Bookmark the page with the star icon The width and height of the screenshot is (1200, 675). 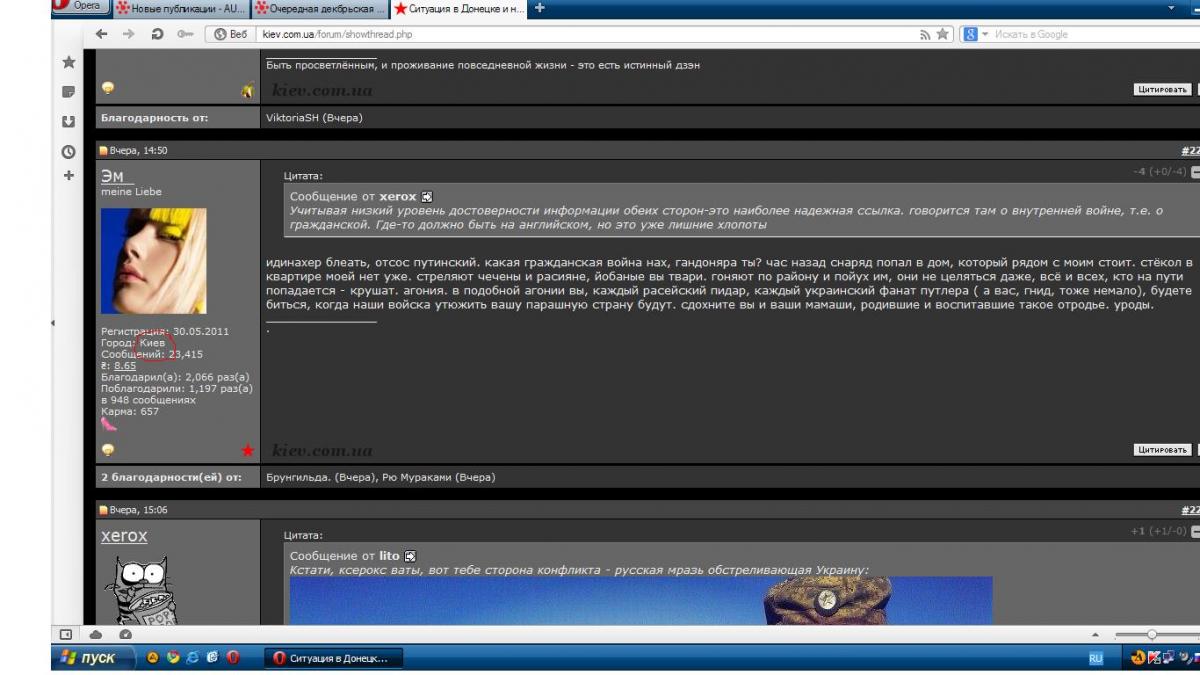coord(942,34)
